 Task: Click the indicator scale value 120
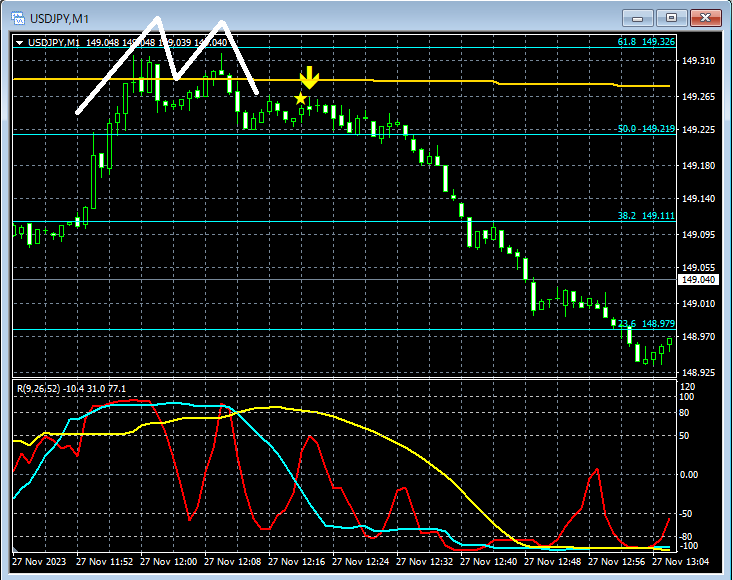coord(688,387)
